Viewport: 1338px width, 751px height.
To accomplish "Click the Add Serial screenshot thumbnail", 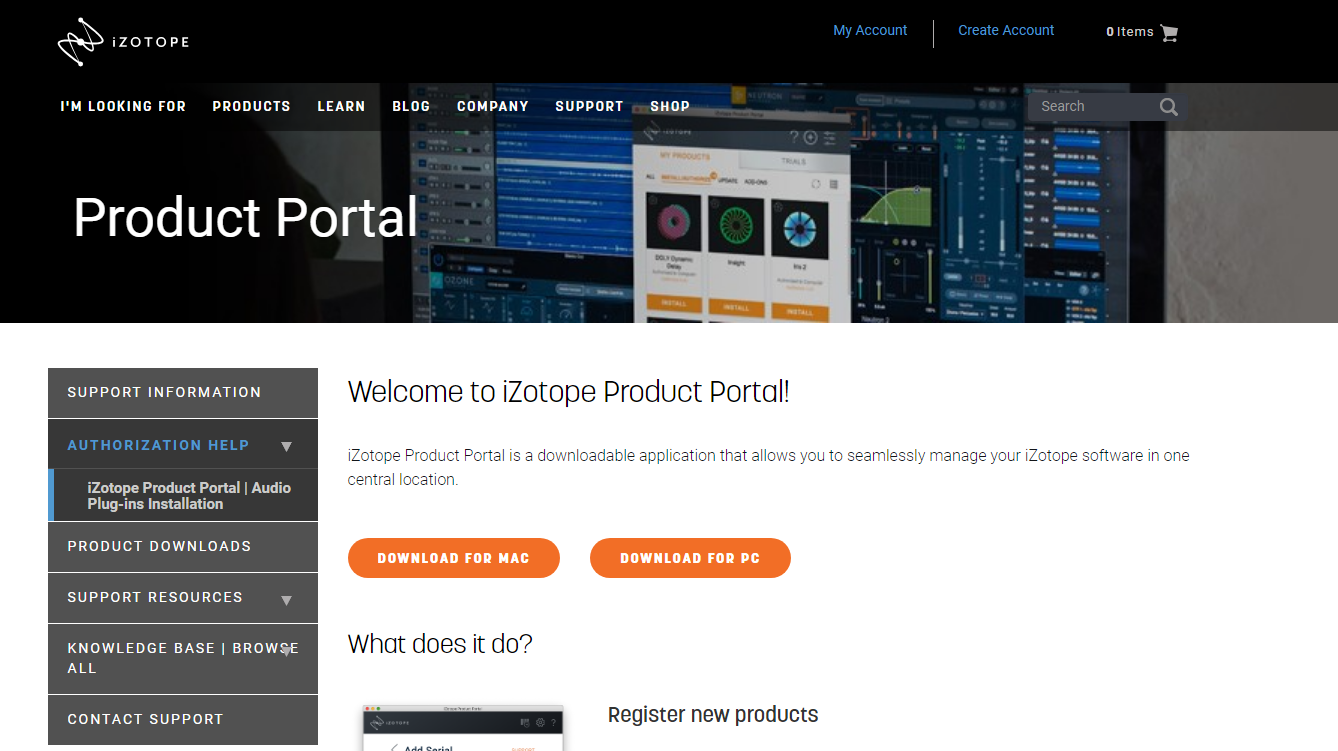I will (x=463, y=728).
